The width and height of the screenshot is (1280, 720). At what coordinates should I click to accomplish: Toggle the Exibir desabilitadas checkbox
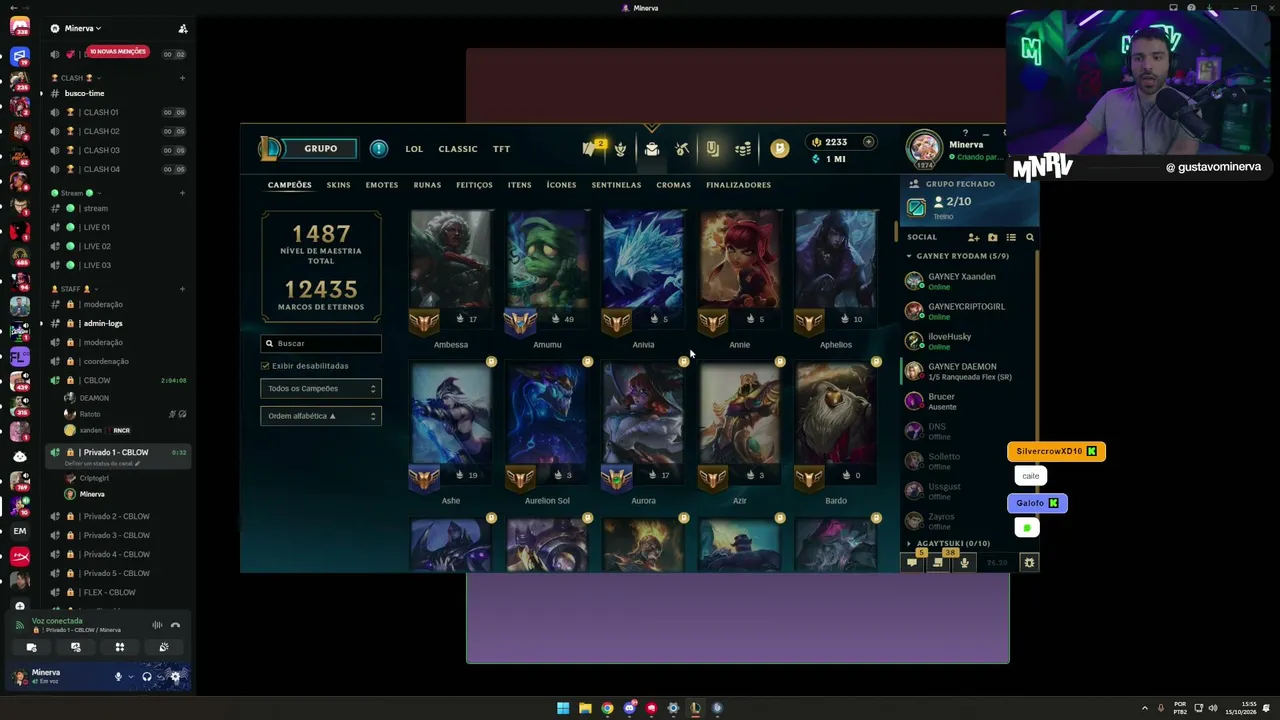pos(265,366)
